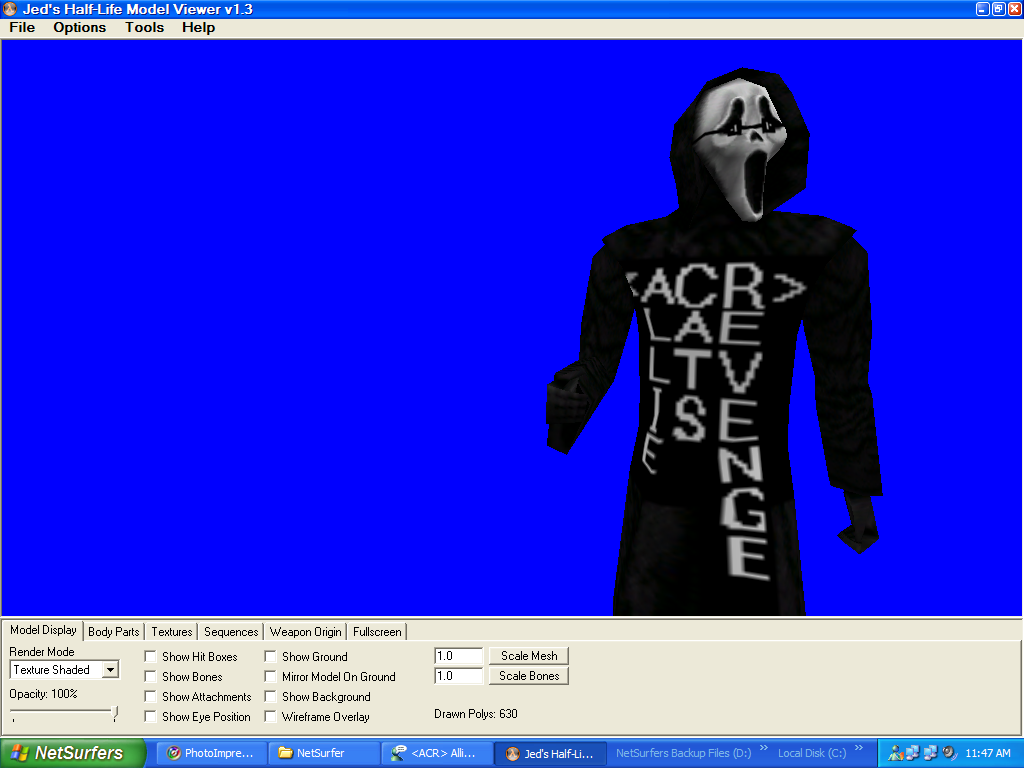
Task: Enable Mirror Model On Ground checkbox
Action: pos(270,677)
